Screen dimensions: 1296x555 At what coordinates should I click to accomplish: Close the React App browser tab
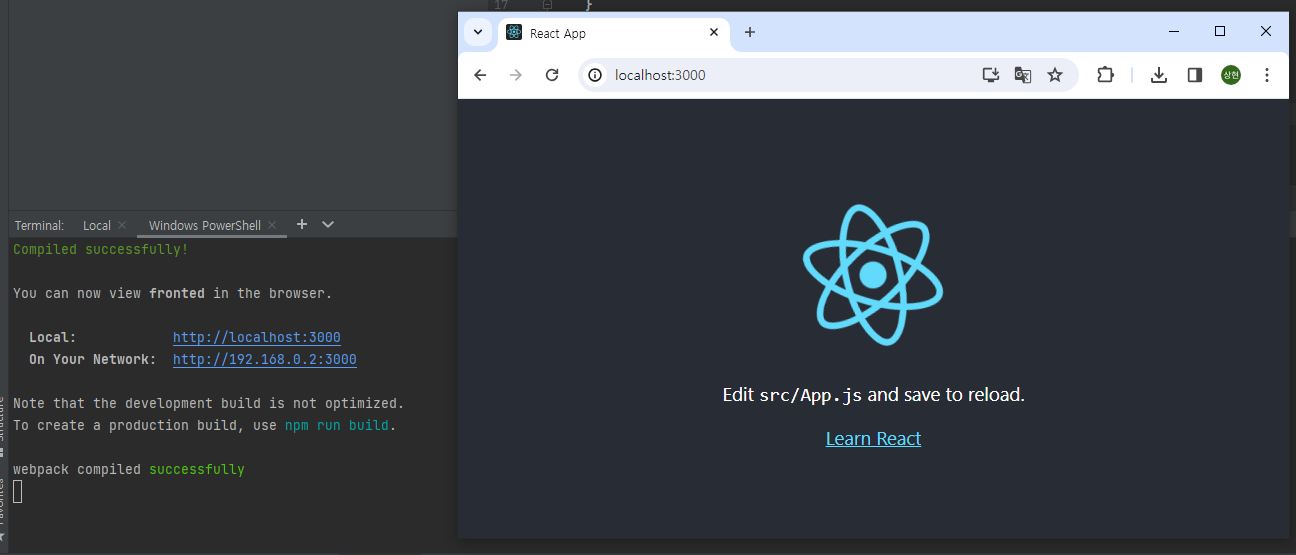click(714, 32)
